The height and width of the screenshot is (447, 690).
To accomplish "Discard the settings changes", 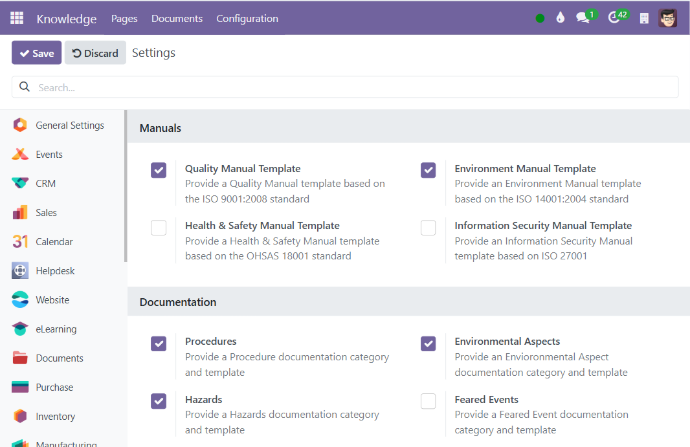I will (x=95, y=53).
